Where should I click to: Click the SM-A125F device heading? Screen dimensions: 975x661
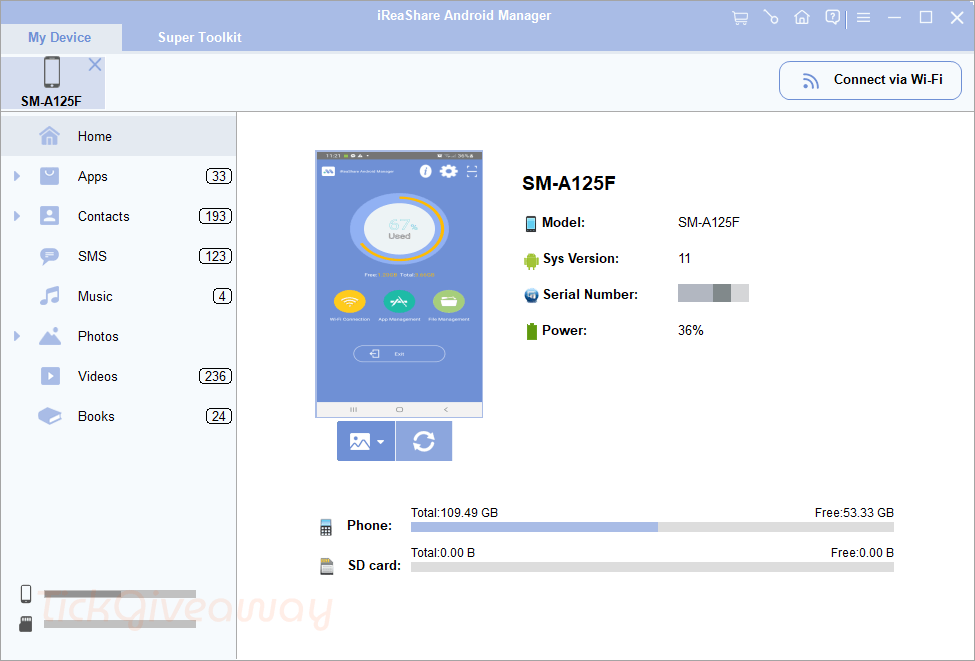pyautogui.click(x=569, y=183)
